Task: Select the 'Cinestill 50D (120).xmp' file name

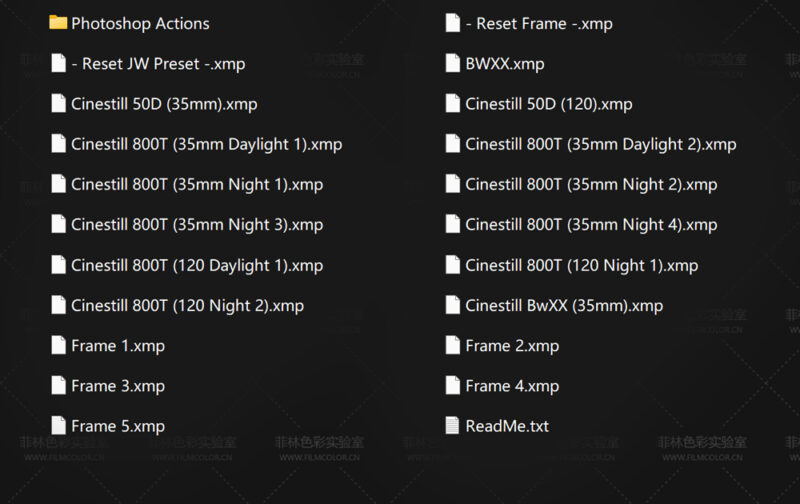Action: point(549,105)
